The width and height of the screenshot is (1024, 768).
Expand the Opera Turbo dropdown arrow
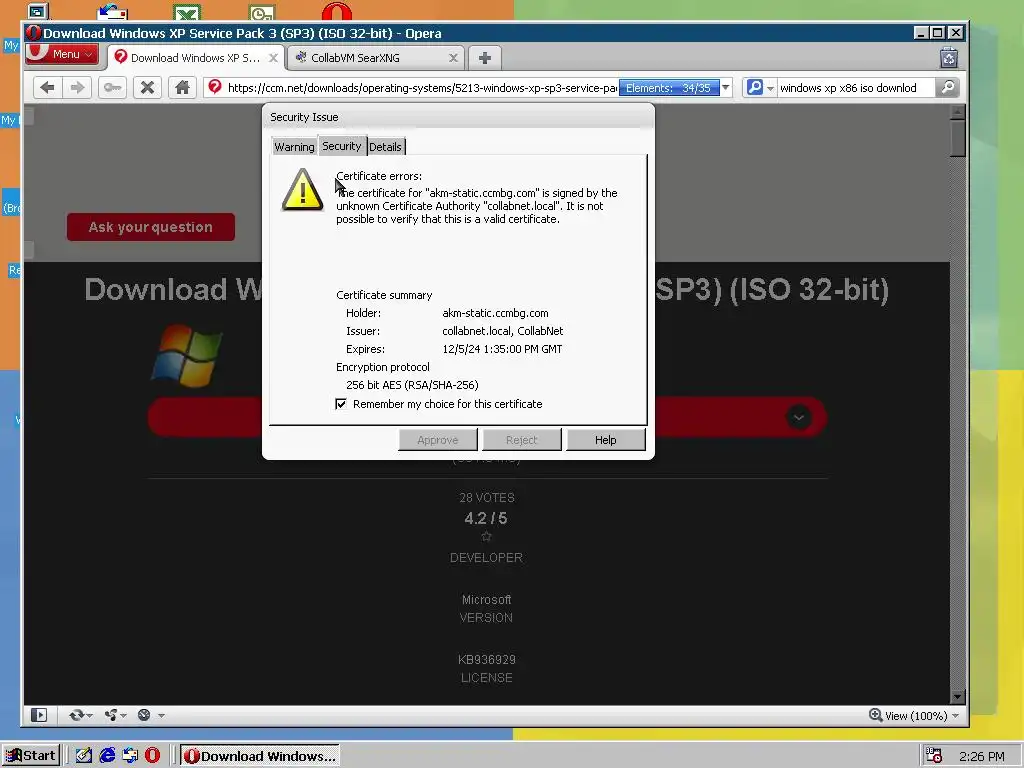tap(161, 716)
